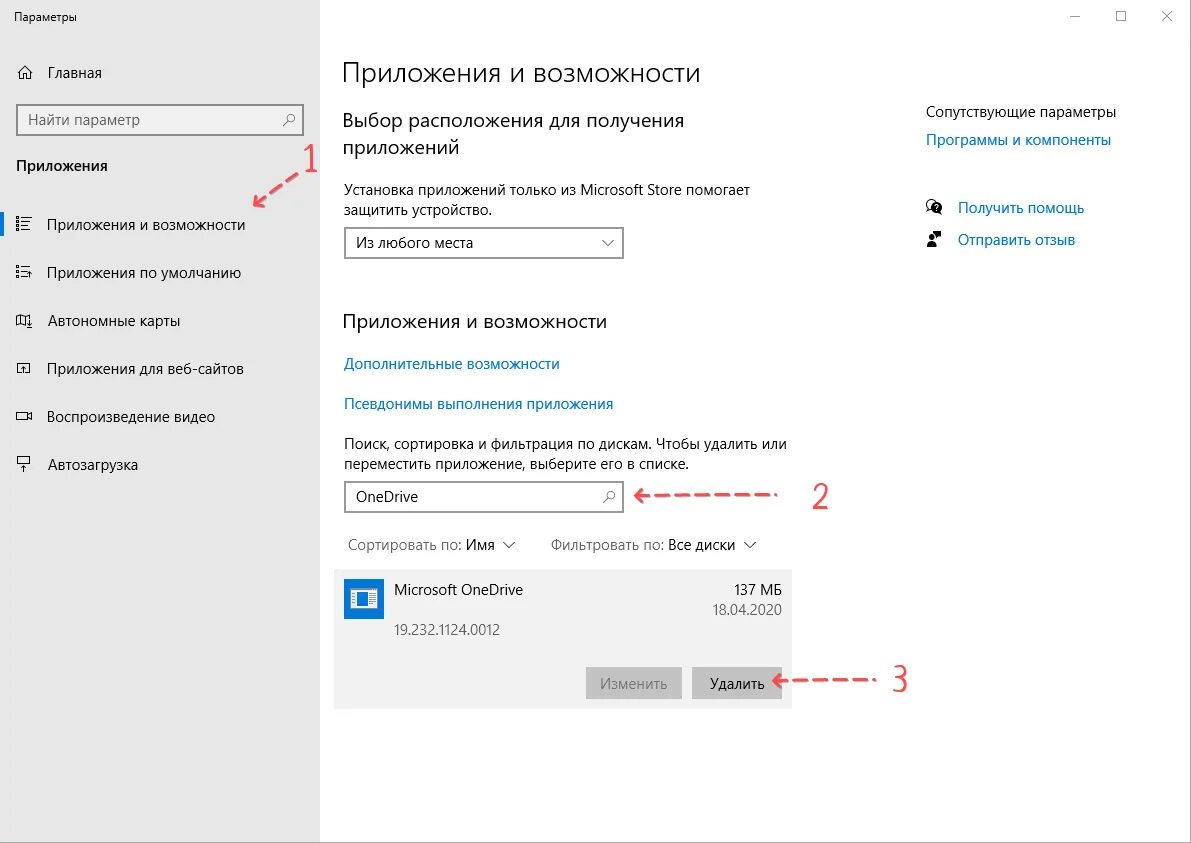The image size is (1191, 843).
Task: Click the '137 МБ' size value
Action: (757, 589)
